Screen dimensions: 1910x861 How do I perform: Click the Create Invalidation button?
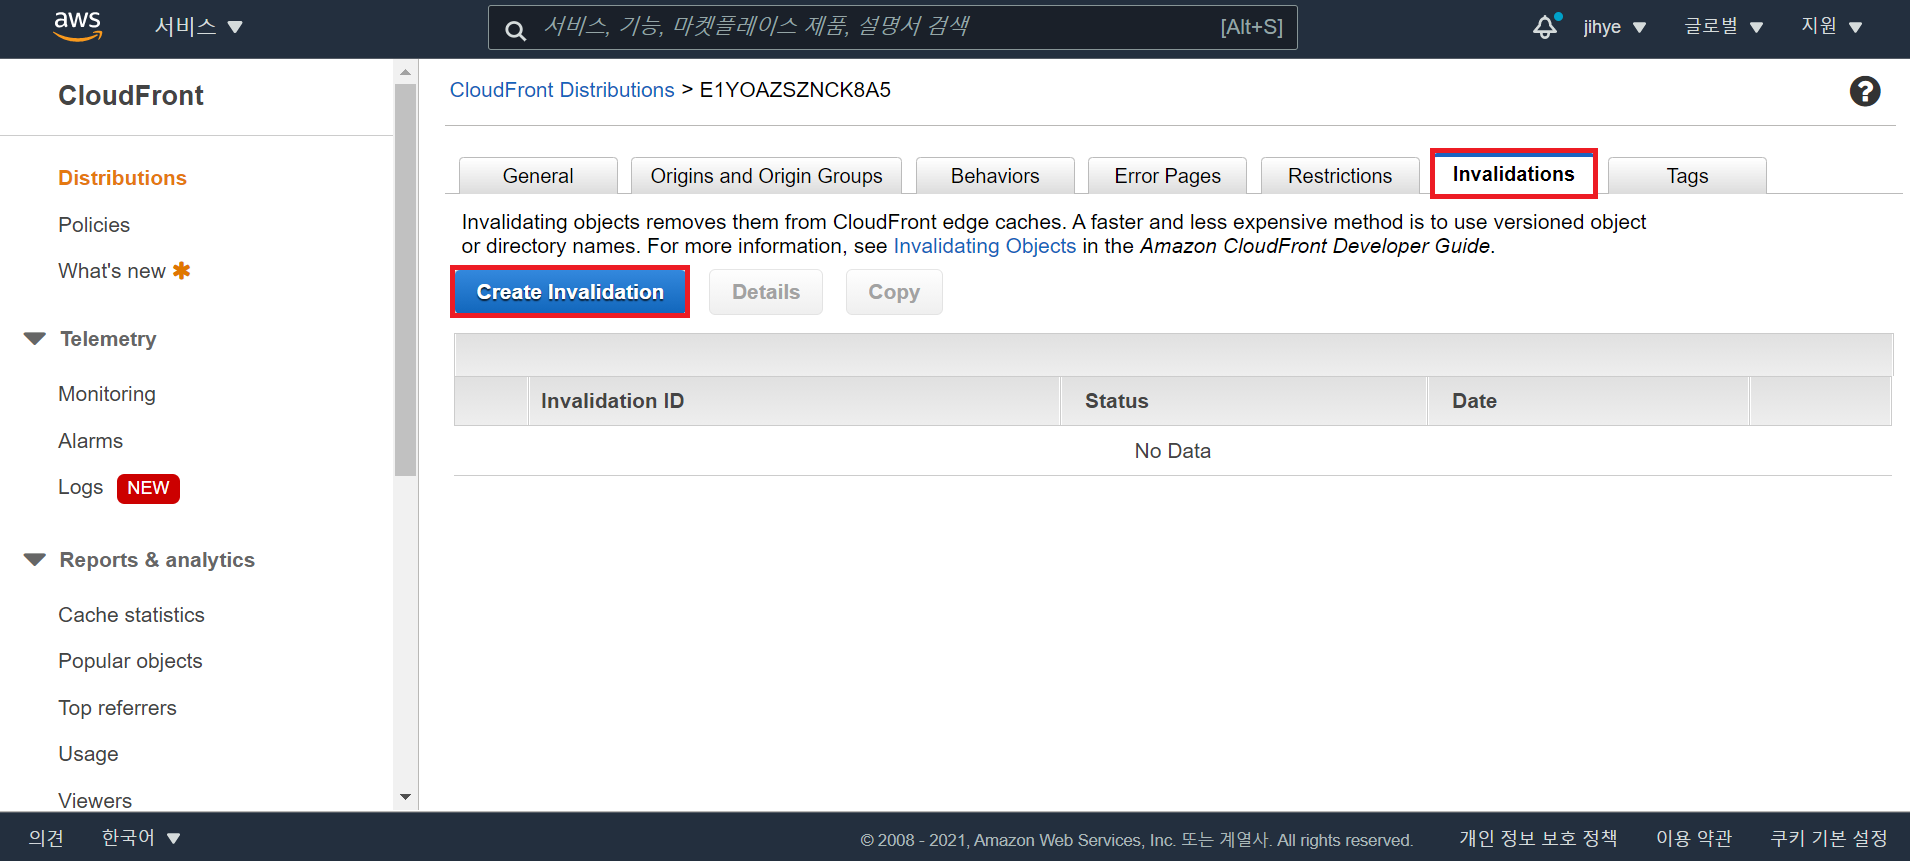[x=570, y=292]
